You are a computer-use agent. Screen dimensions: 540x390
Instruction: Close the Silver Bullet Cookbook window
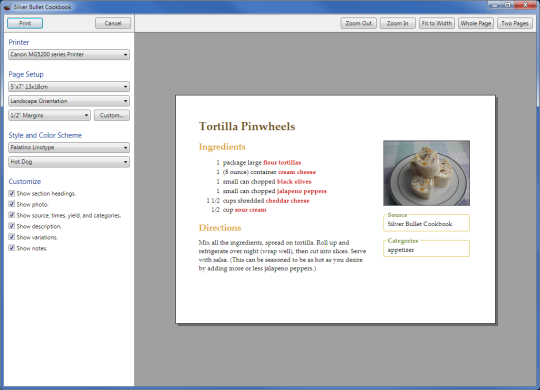526,5
